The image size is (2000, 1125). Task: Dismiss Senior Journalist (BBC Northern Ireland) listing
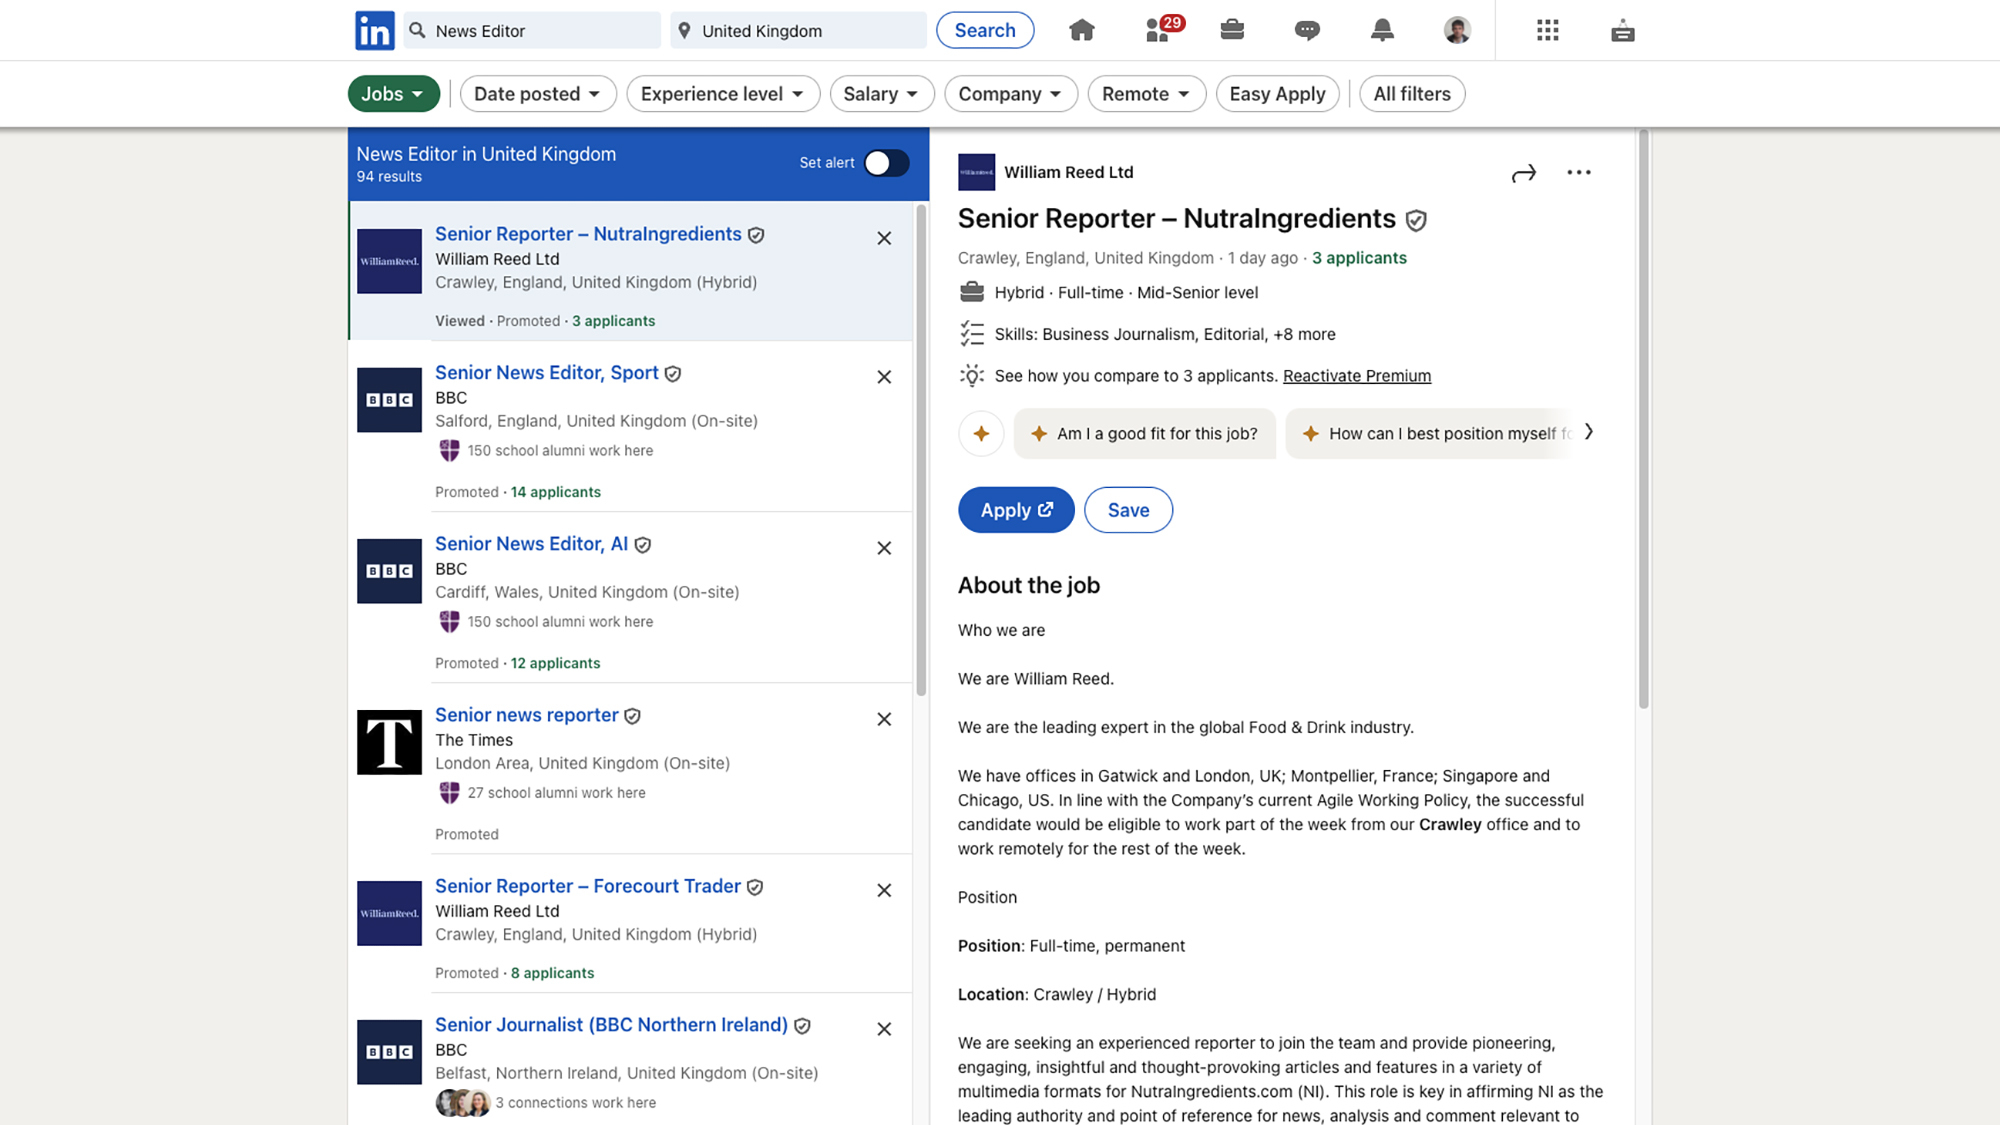click(x=884, y=1029)
